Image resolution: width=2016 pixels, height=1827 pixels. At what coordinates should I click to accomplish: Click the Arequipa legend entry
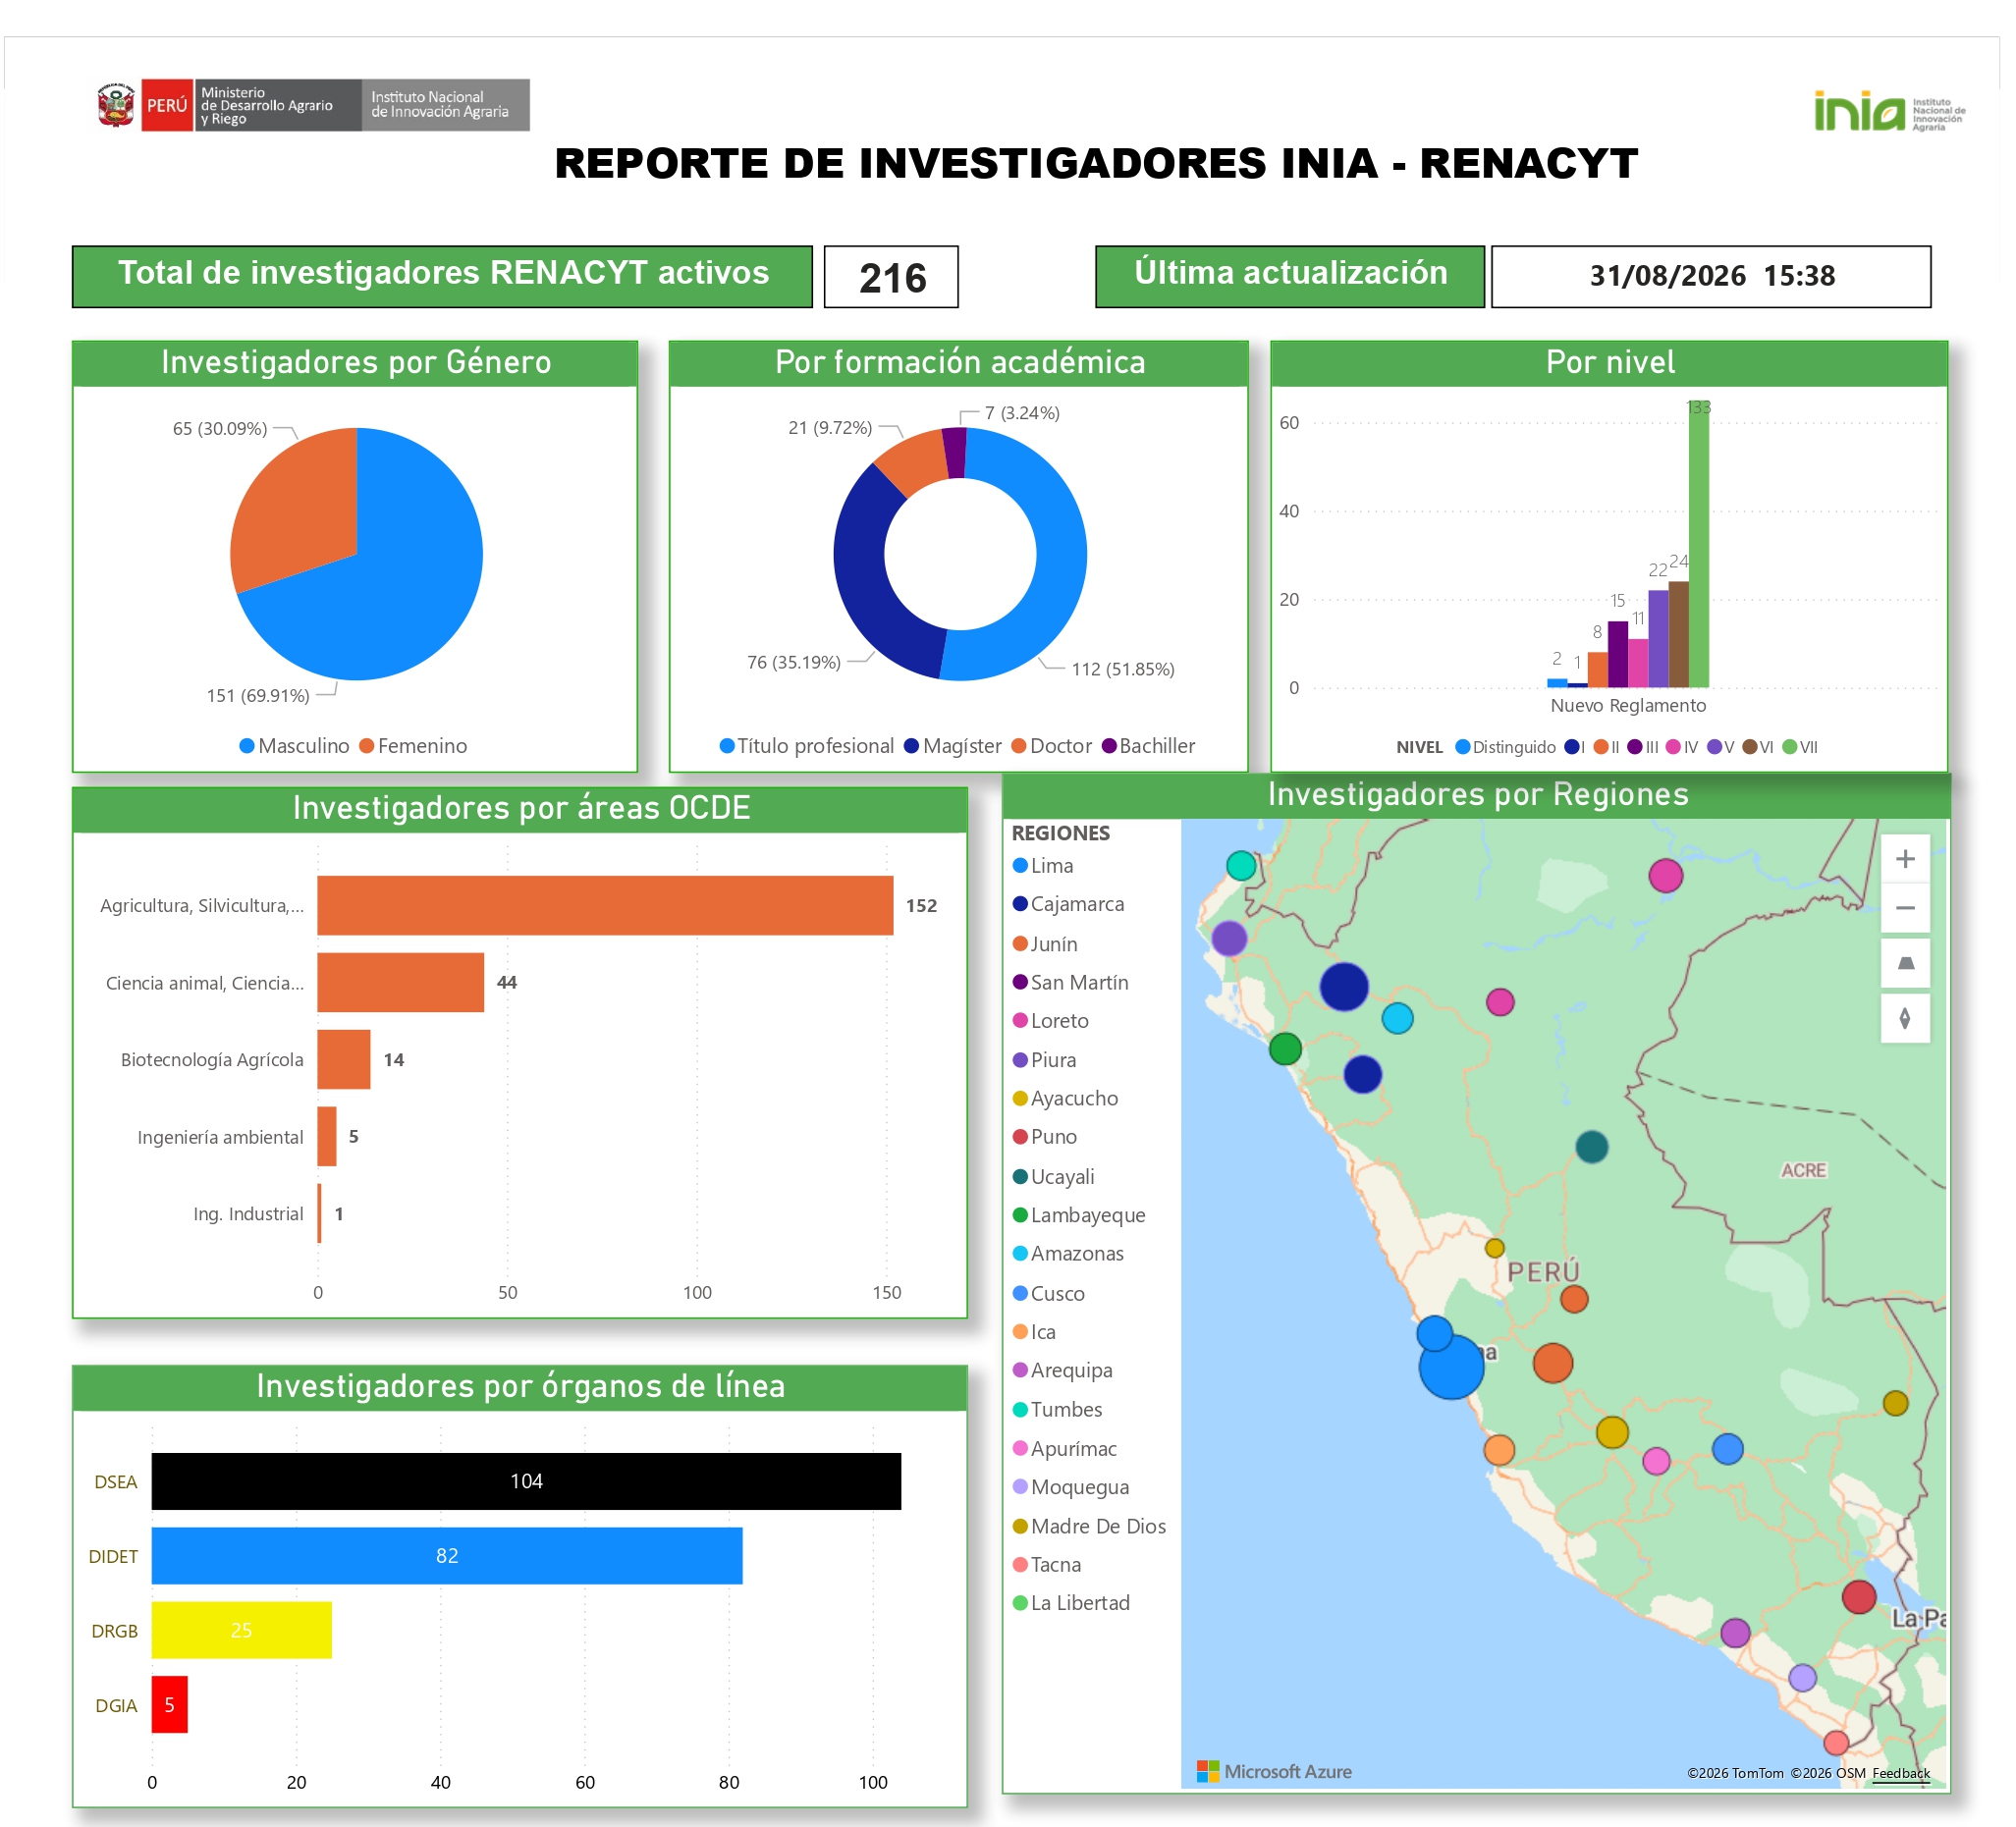coord(1062,1370)
